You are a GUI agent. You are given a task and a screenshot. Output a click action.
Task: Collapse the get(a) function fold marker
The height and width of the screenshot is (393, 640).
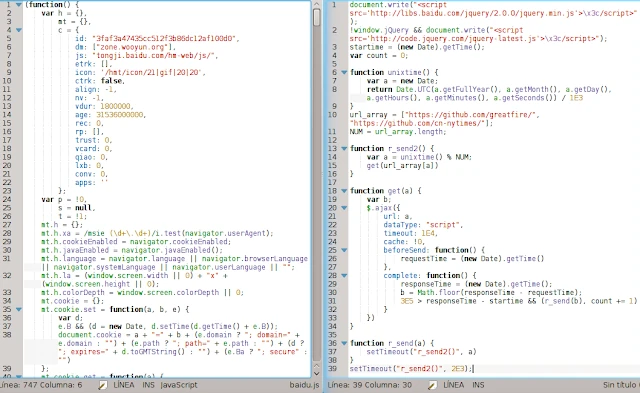click(x=344, y=191)
